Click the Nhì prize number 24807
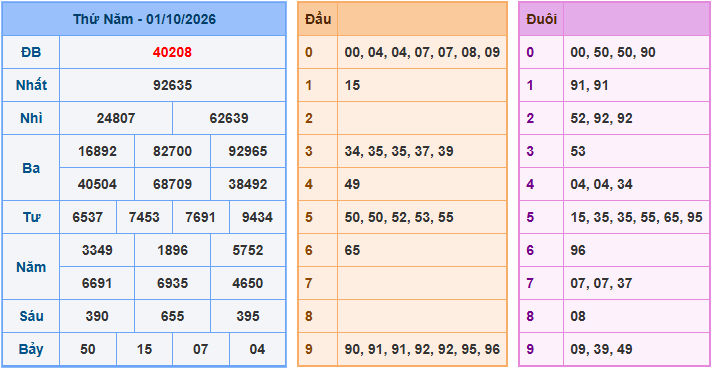 [116, 118]
